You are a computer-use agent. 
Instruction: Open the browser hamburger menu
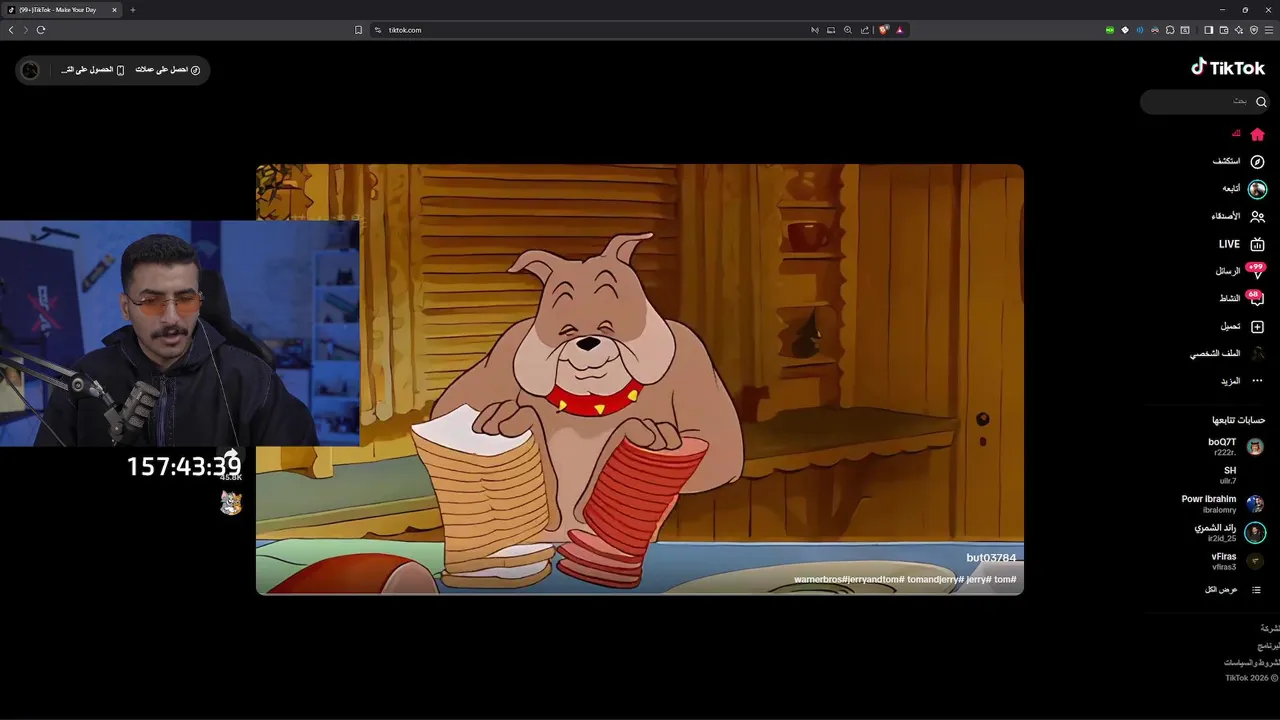click(1269, 30)
